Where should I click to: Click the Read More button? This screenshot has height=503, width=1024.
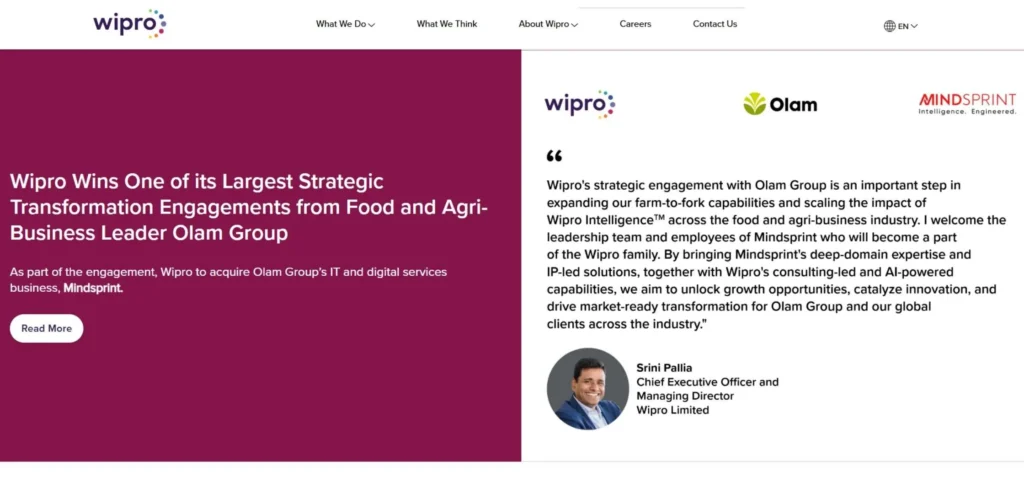point(46,329)
